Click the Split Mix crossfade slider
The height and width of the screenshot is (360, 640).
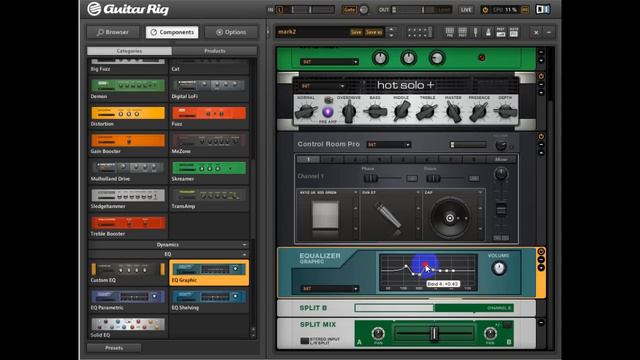pos(434,333)
